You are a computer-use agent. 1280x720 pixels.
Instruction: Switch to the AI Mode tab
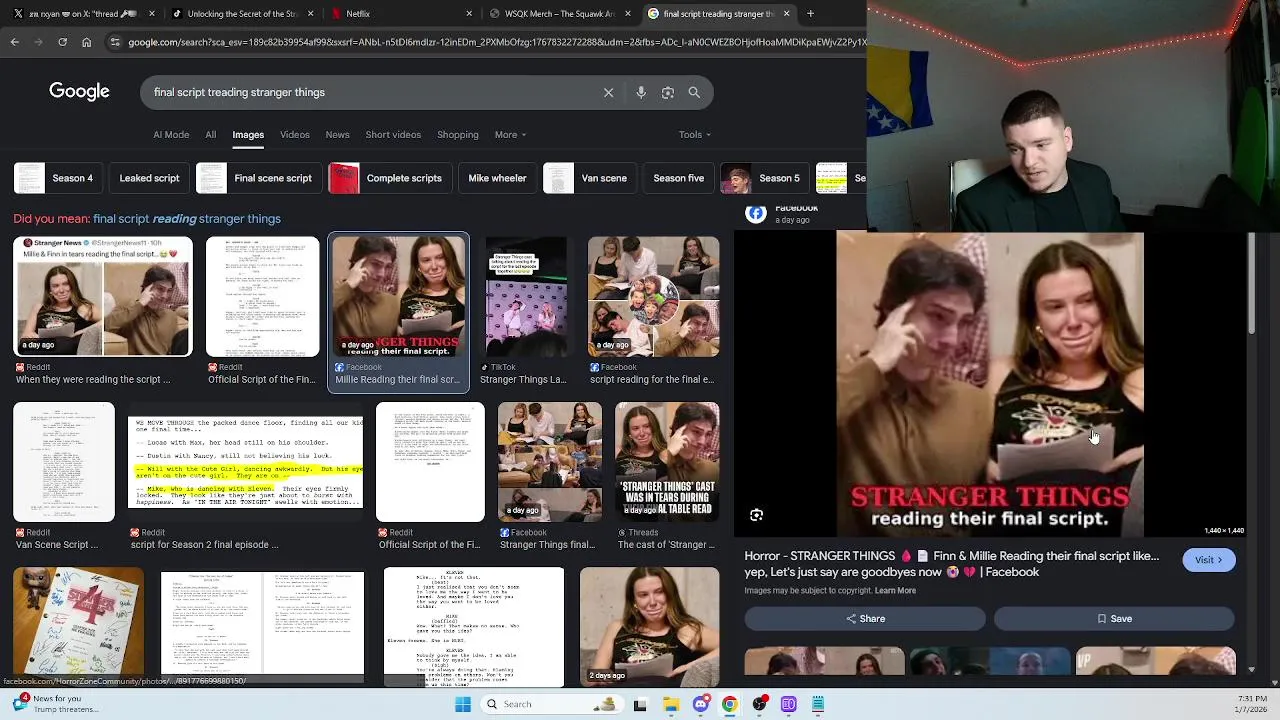tap(171, 135)
